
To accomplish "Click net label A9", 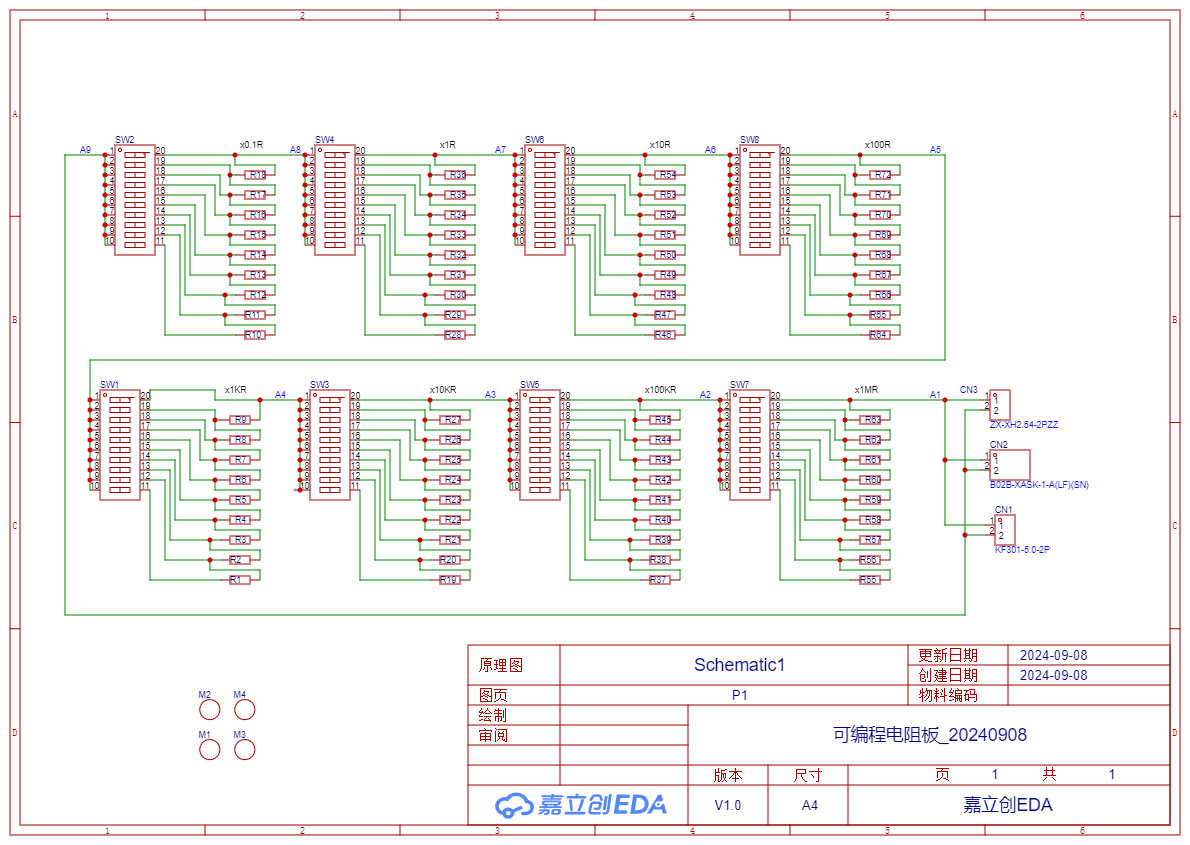I will 85,150.
